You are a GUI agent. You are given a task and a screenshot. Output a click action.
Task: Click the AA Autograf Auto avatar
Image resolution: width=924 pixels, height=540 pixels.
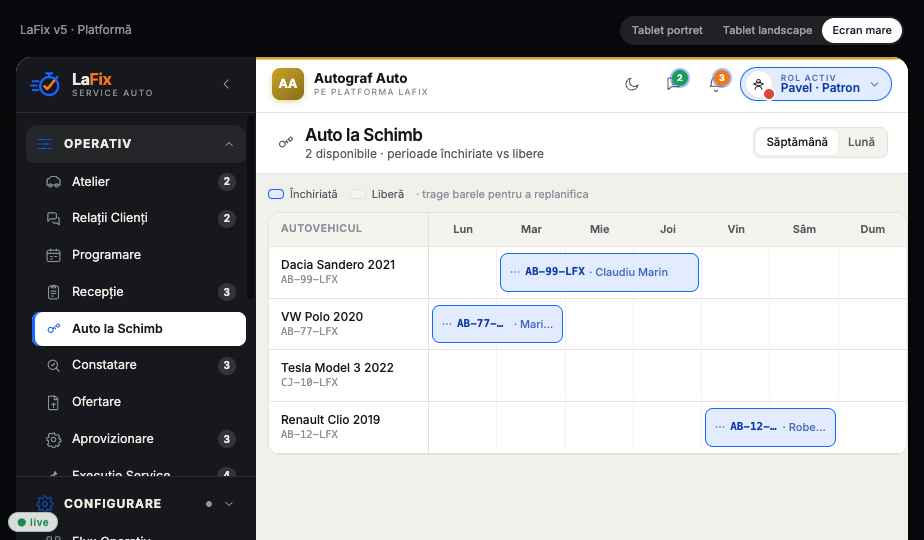point(288,84)
